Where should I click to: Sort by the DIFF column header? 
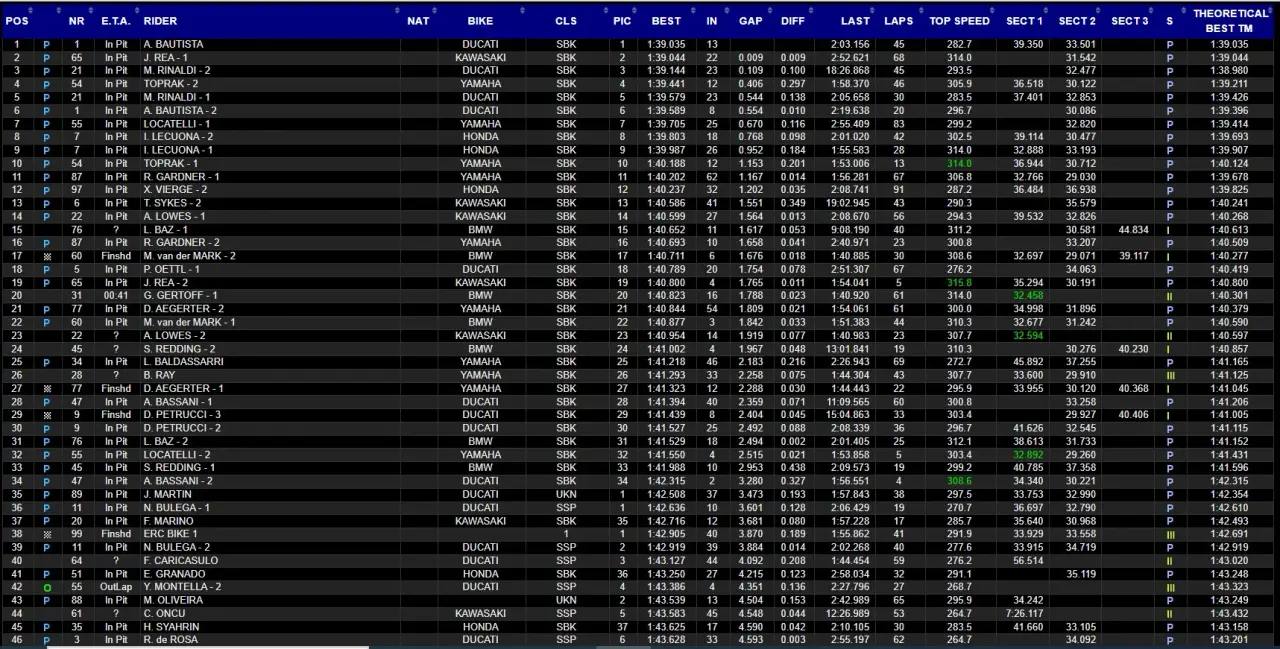[793, 21]
